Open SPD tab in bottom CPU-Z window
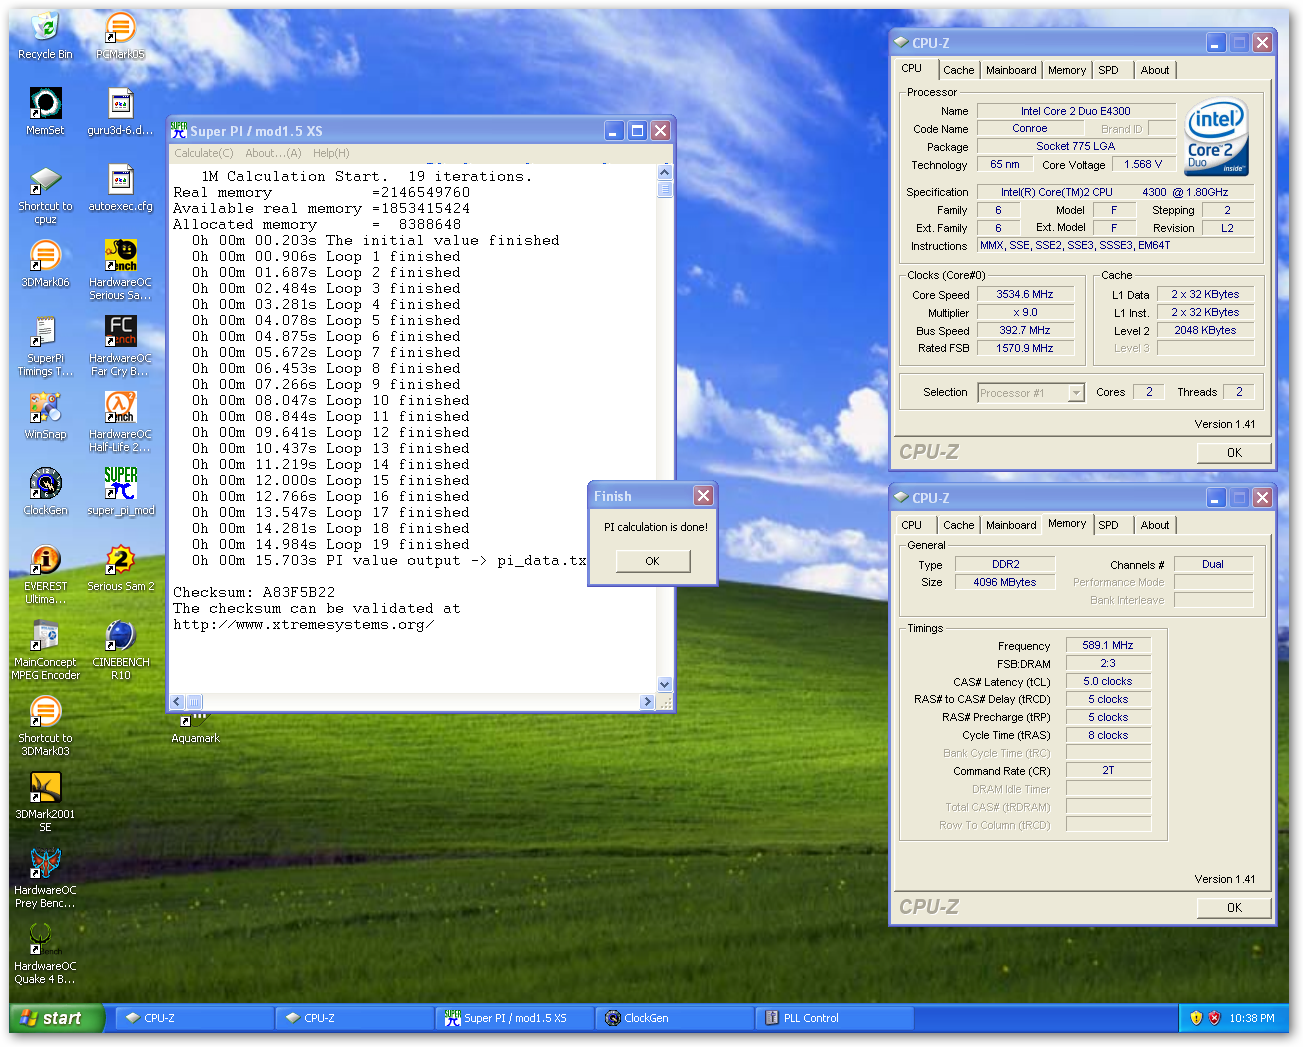This screenshot has height=1047, width=1303. pyautogui.click(x=1108, y=525)
